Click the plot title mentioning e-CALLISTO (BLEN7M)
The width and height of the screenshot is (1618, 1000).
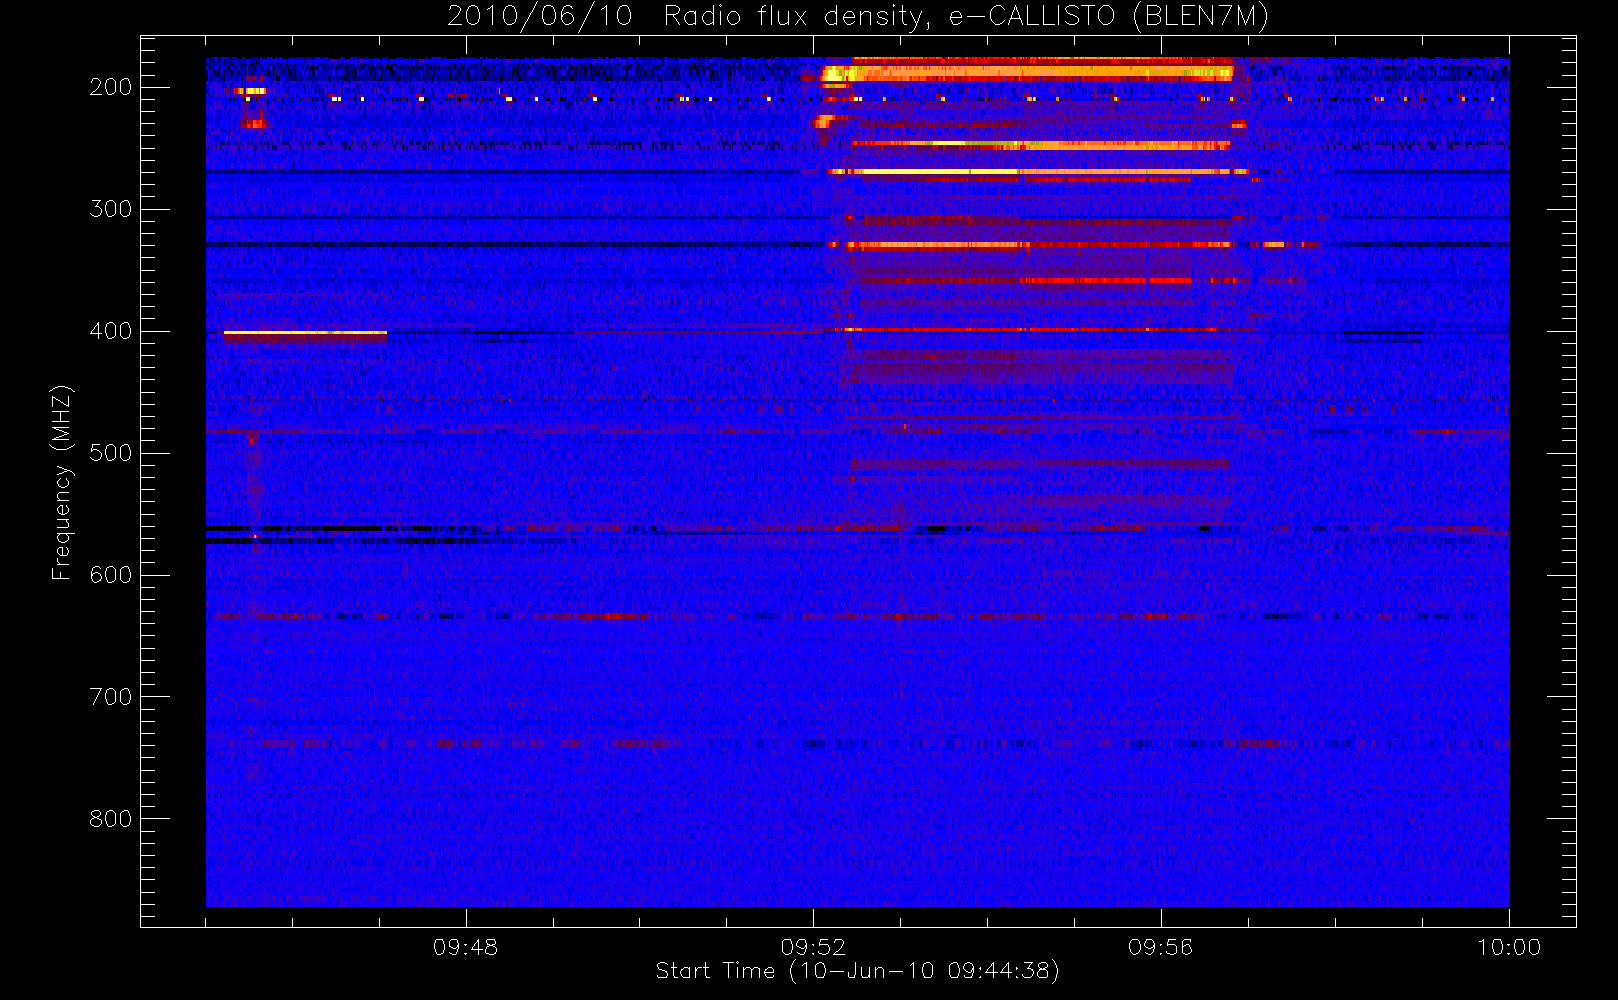[x=857, y=16]
